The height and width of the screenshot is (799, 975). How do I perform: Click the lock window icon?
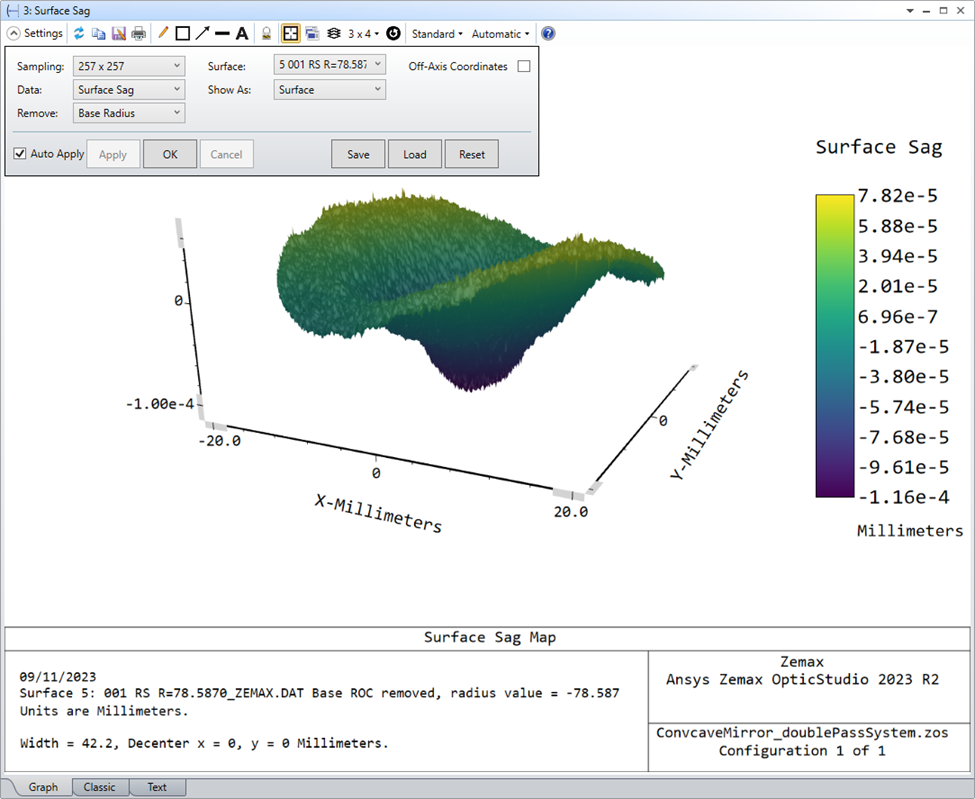266,34
